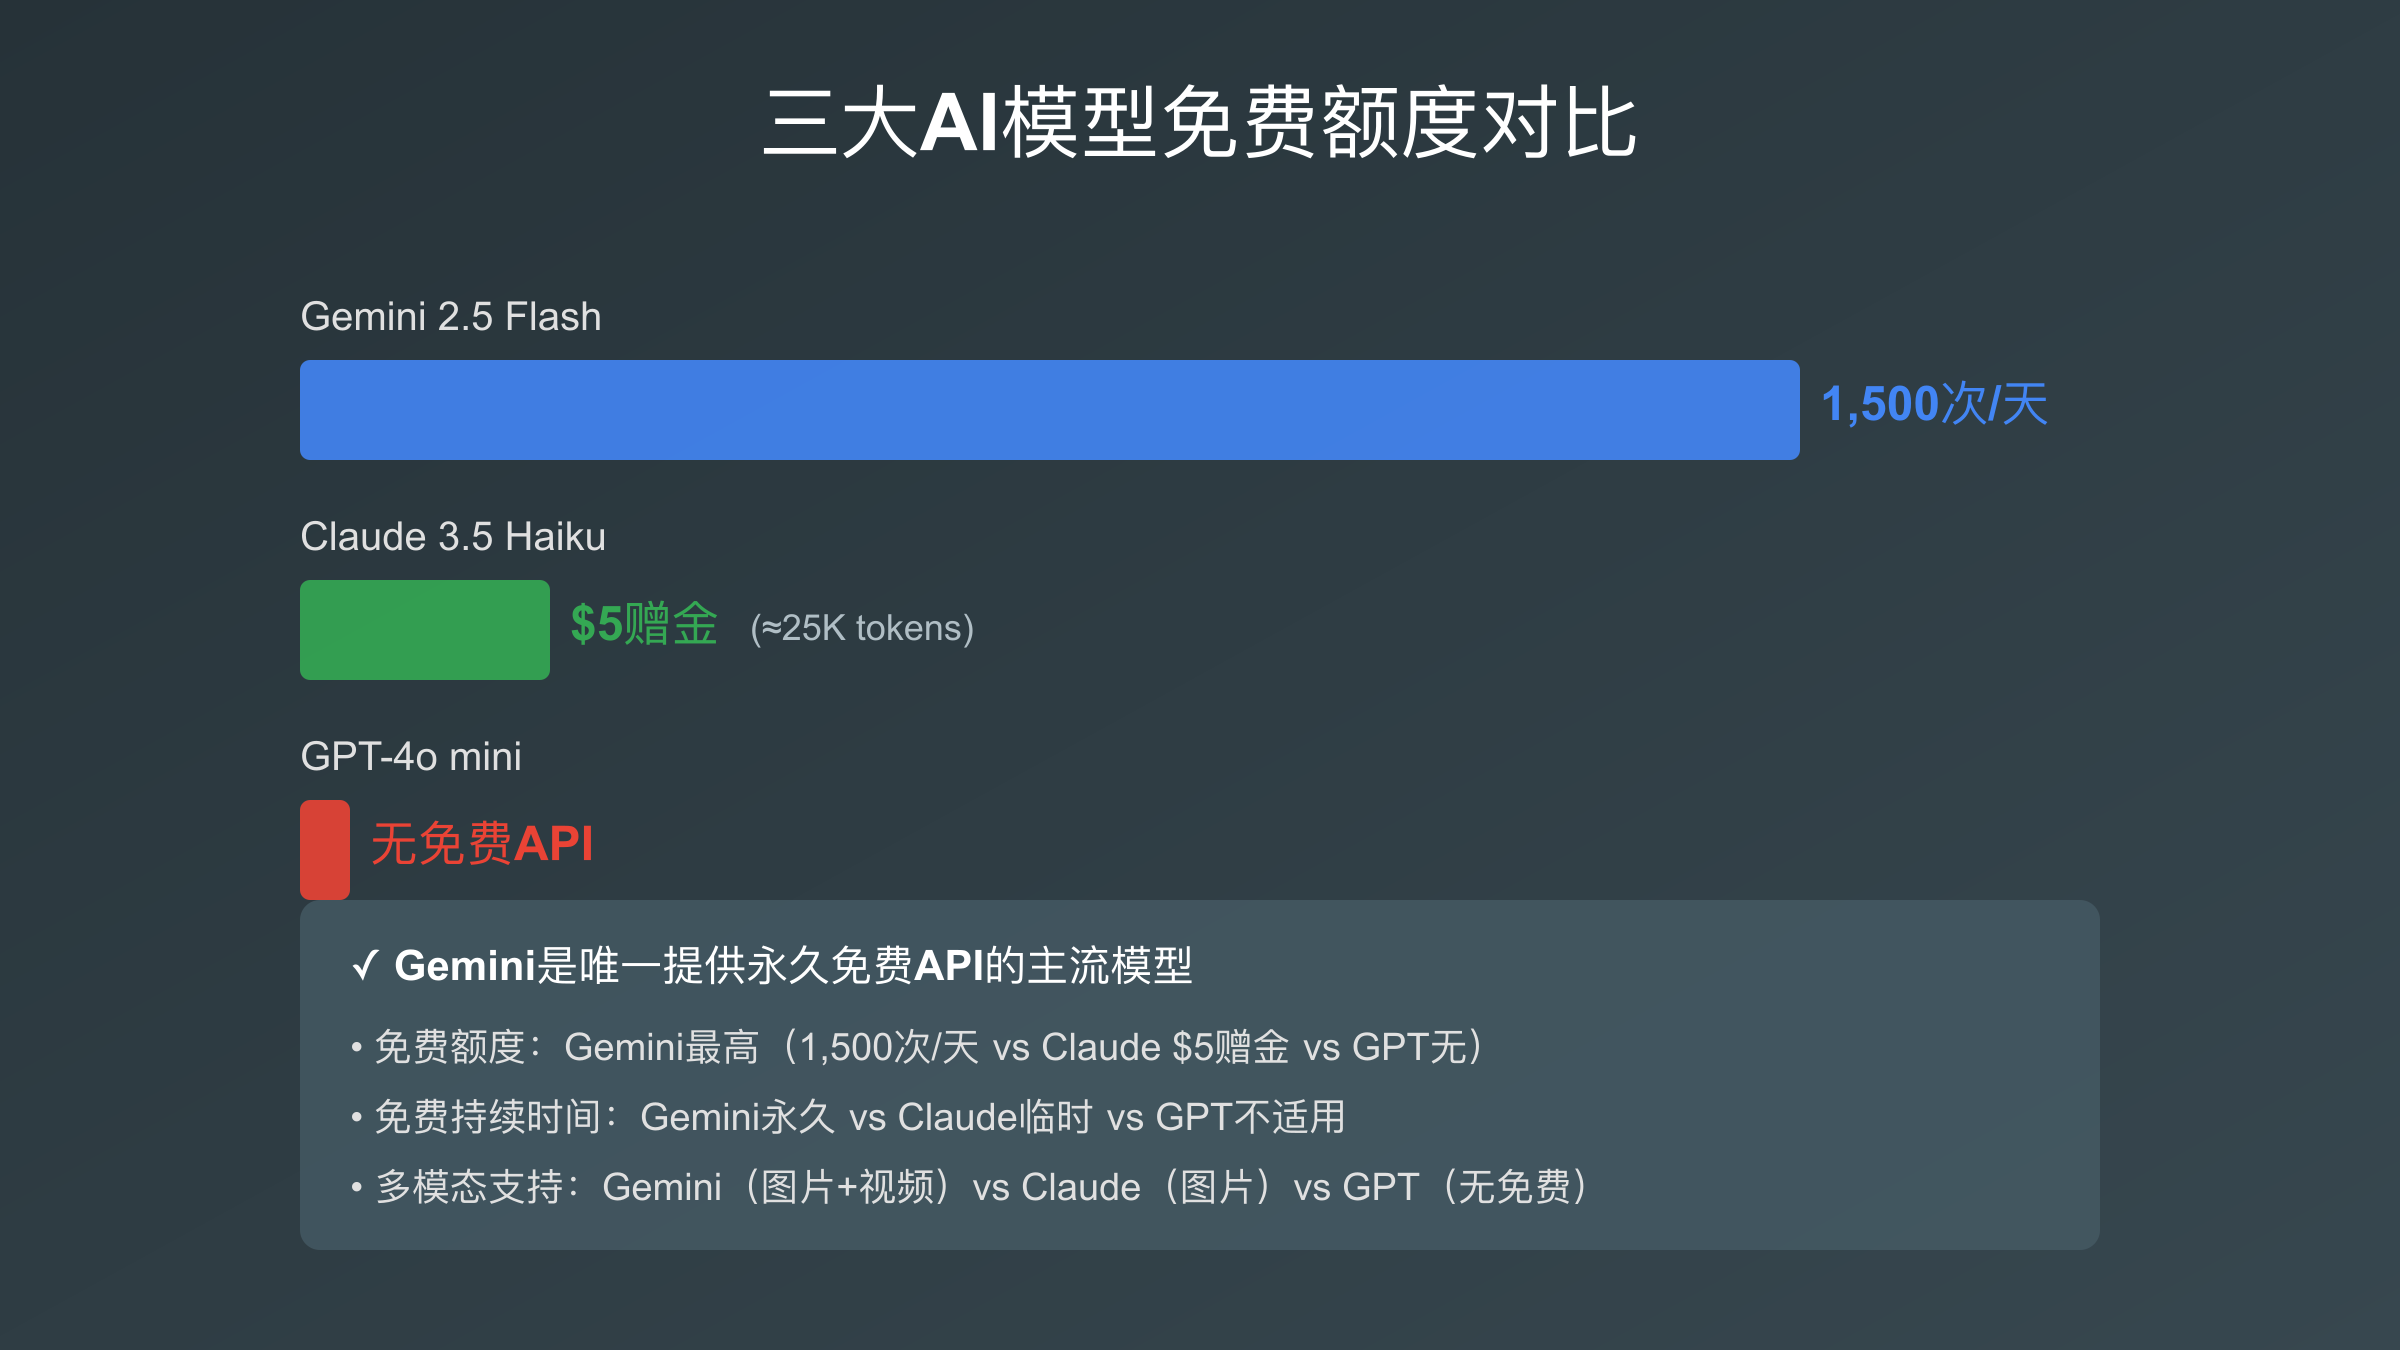Click "Gemini(图片+视频)" in the last bullet
This screenshot has width=2400, height=1350.
[x=776, y=1187]
